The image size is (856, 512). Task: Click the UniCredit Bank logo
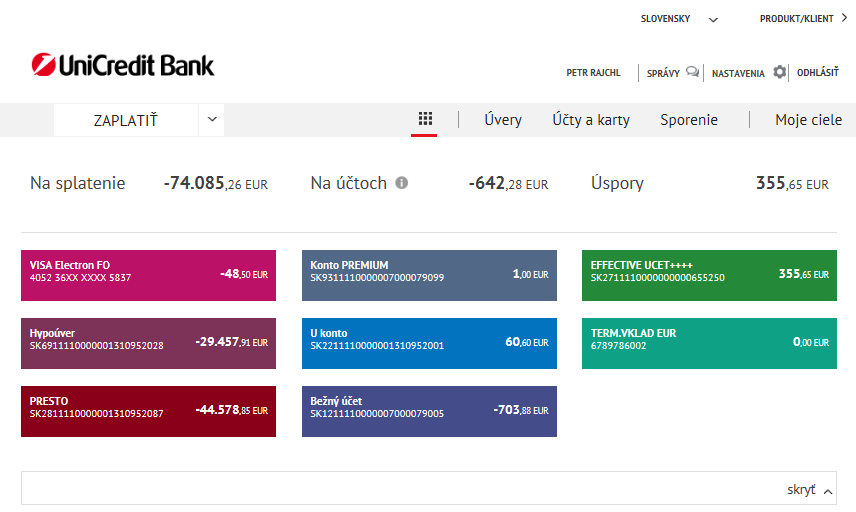coord(122,66)
